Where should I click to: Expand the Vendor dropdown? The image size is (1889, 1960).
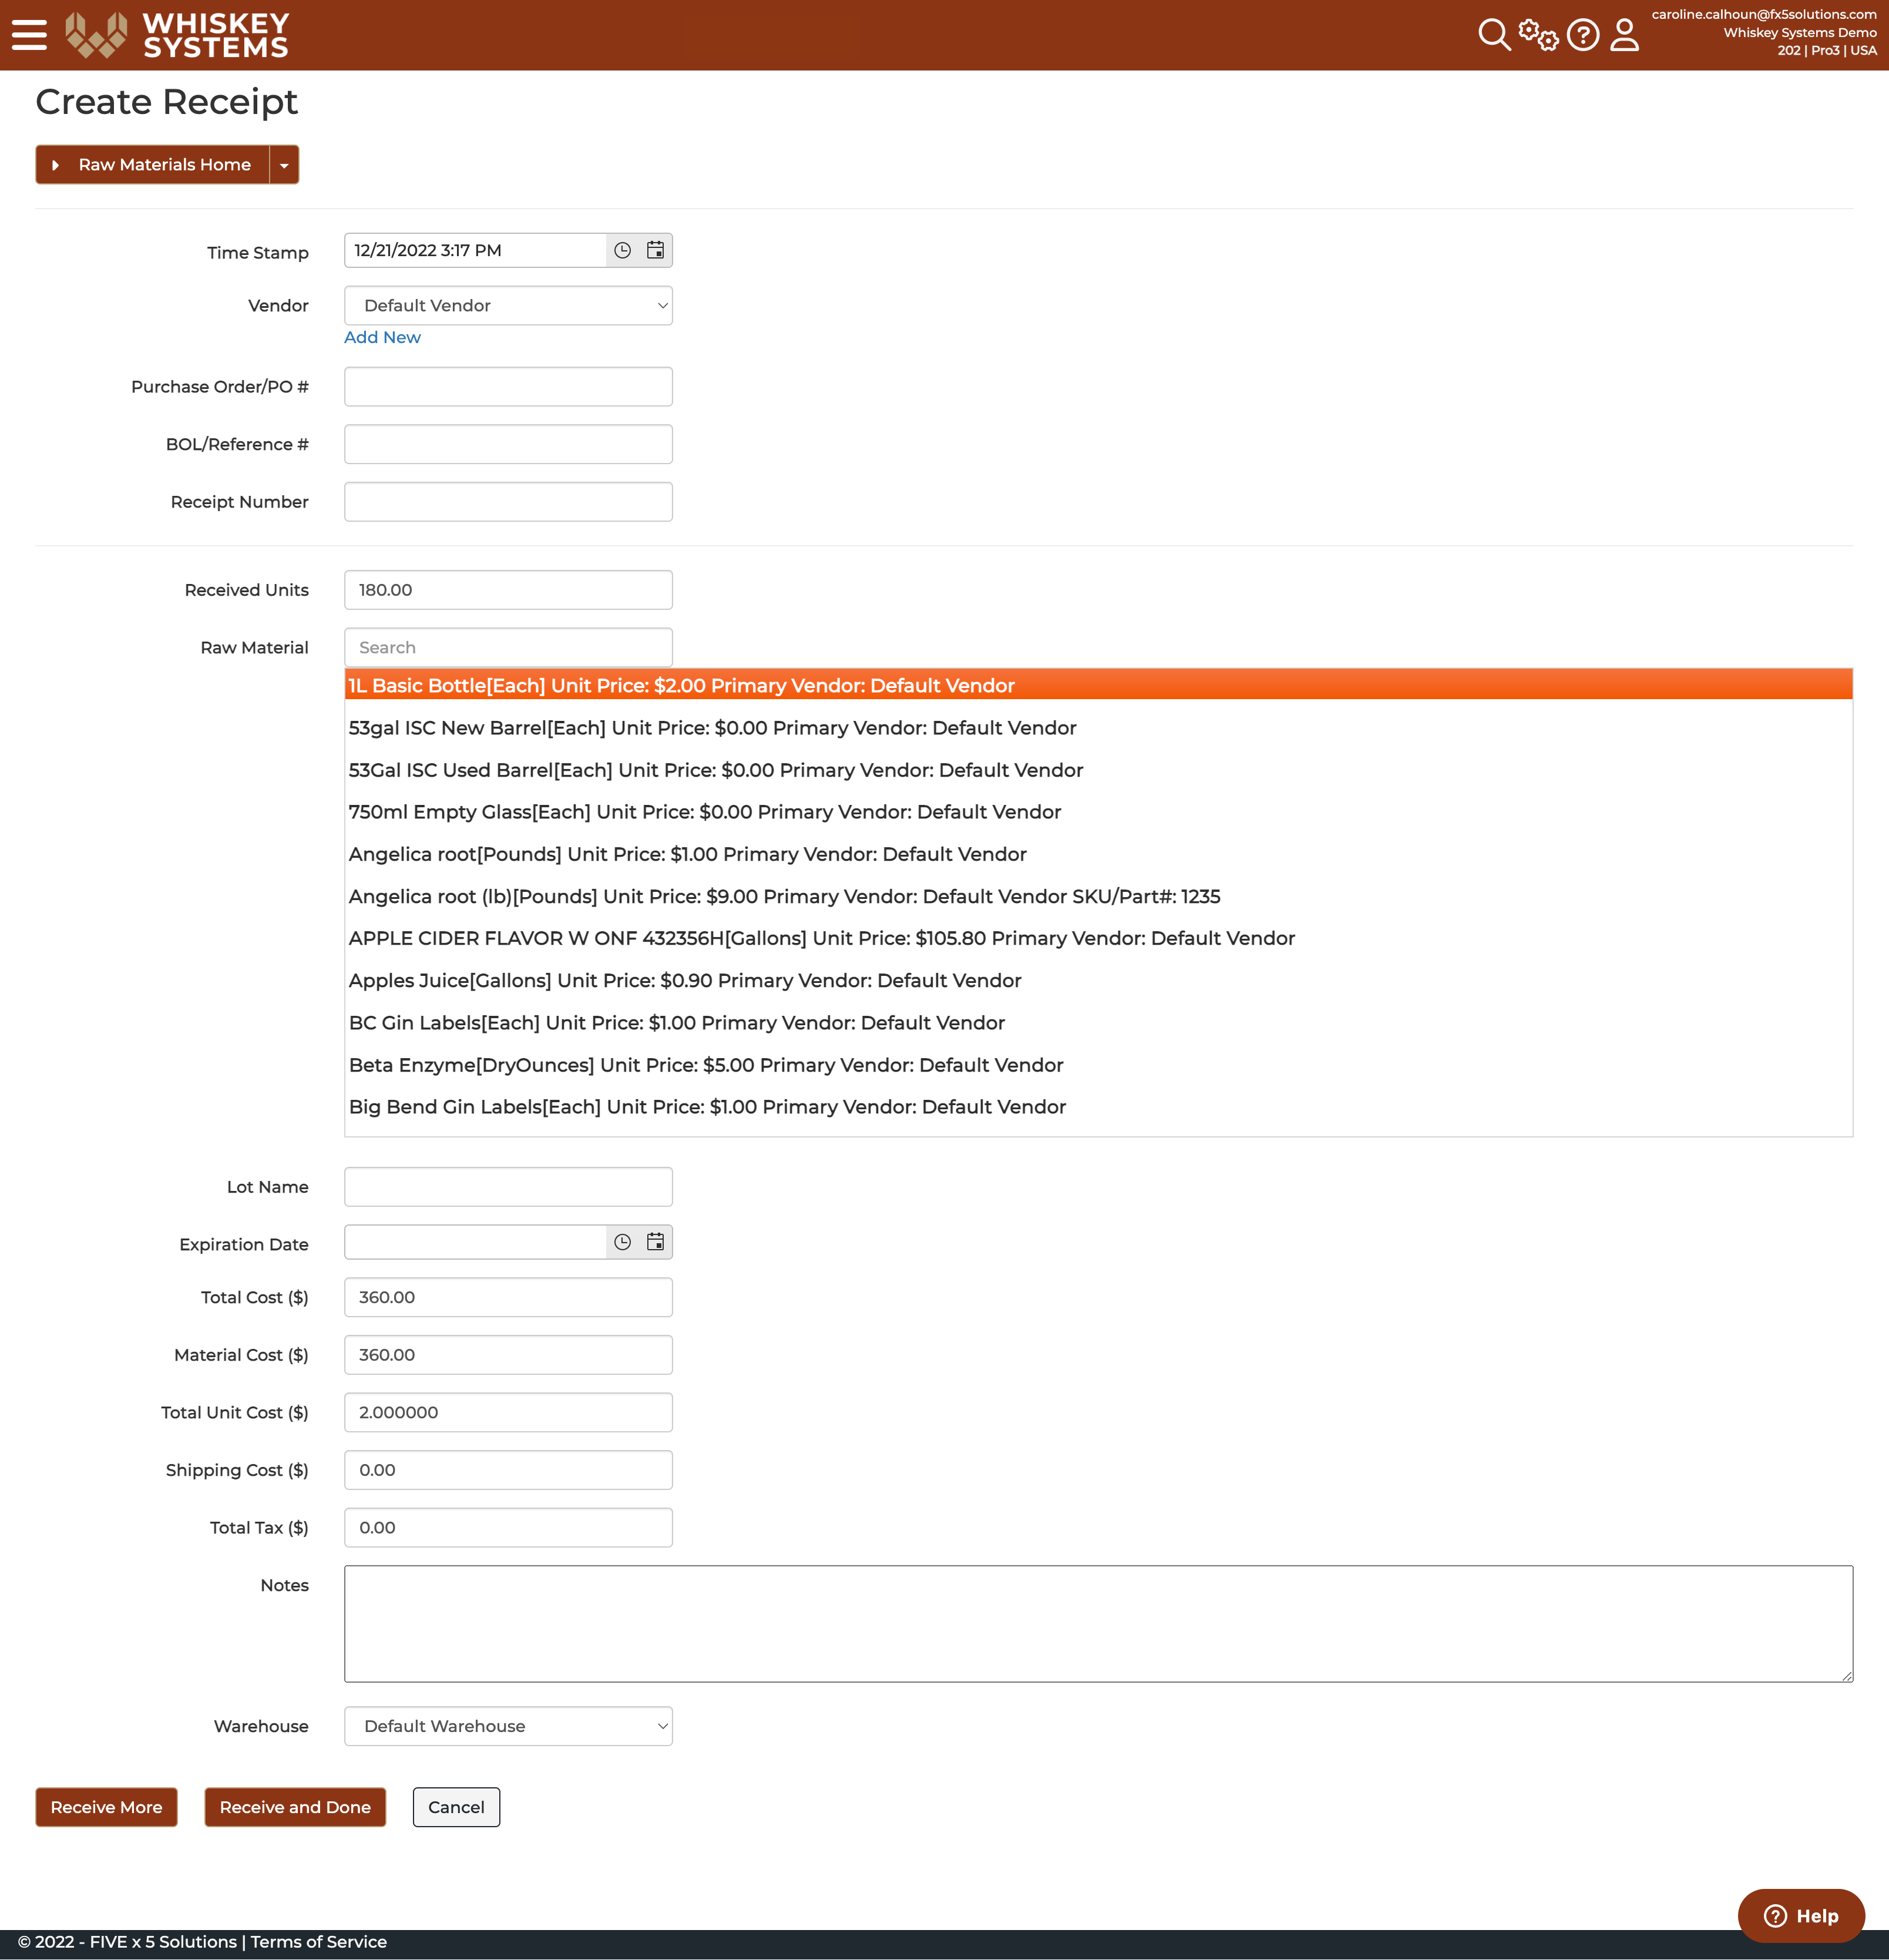(508, 305)
